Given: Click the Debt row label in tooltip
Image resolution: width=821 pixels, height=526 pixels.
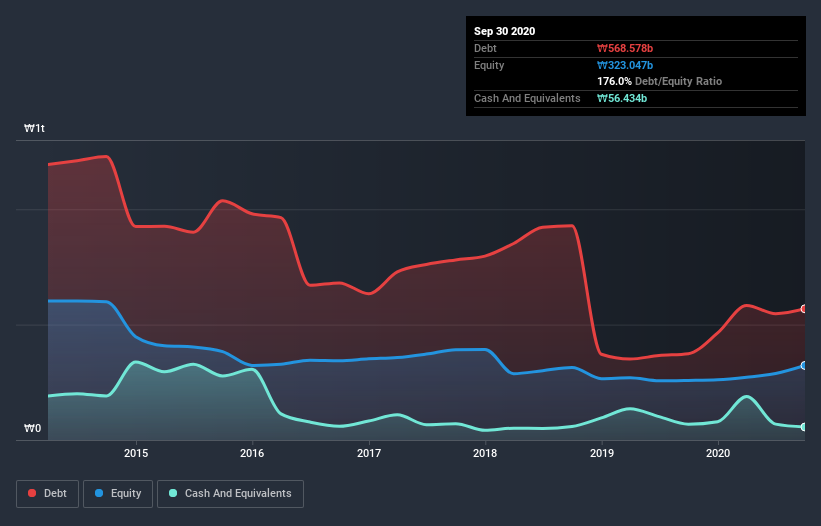Looking at the screenshot, I should (x=485, y=48).
